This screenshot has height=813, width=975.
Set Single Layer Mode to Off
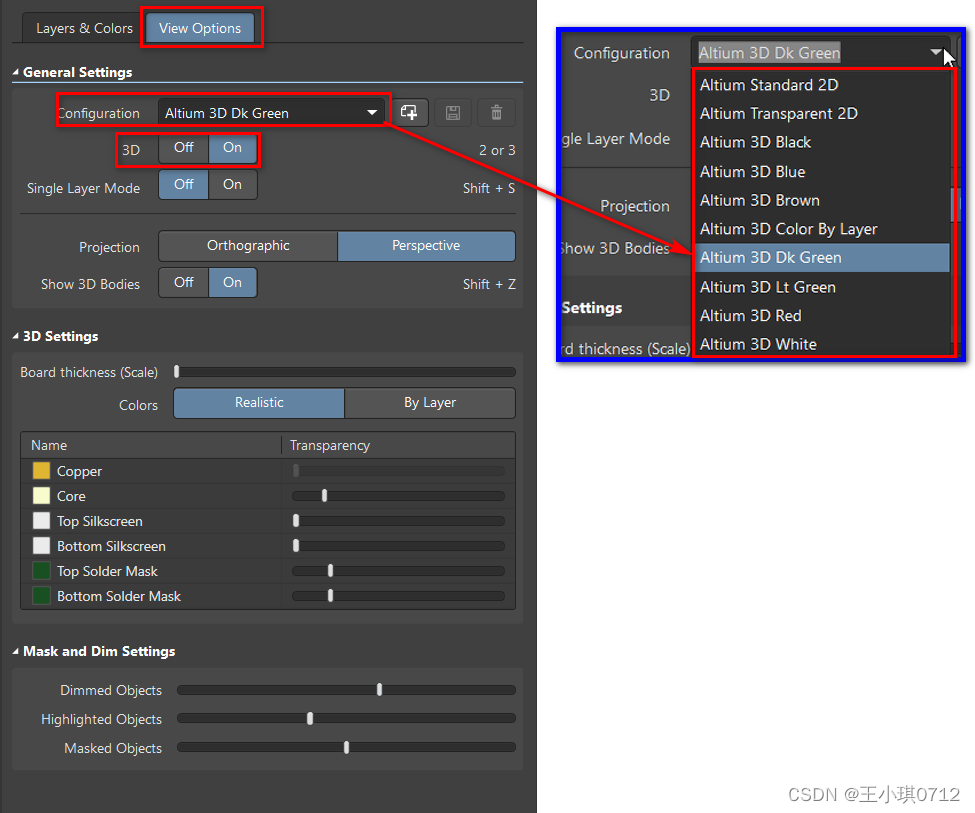(x=183, y=185)
